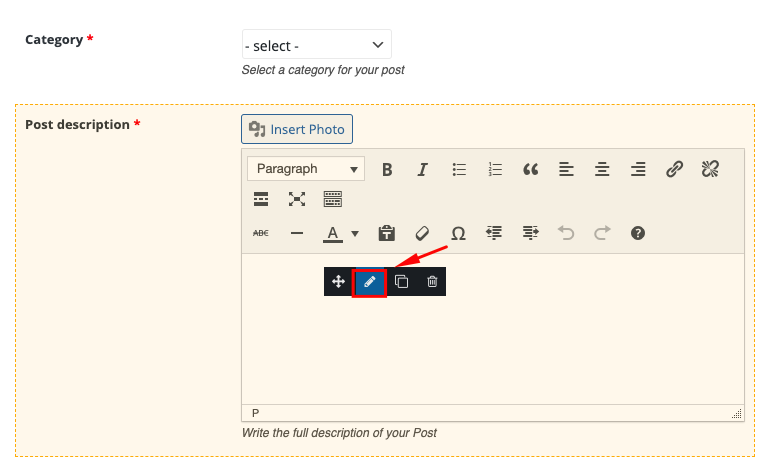Toggle the toolbar with the keyboard icon
764x469 pixels.
333,199
